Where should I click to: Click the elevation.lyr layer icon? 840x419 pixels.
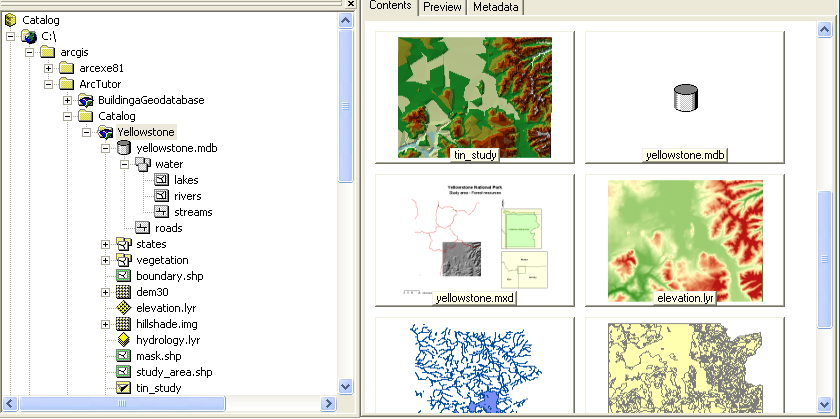pos(124,308)
